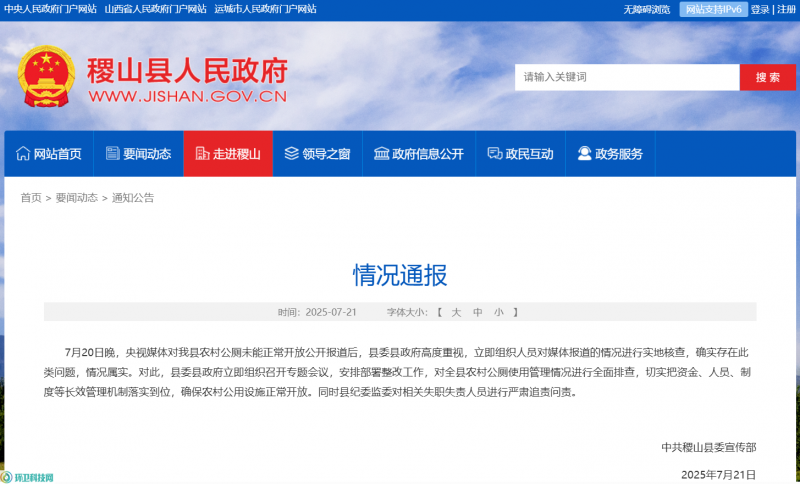
Task: Set font size to 大
Action: 456,312
